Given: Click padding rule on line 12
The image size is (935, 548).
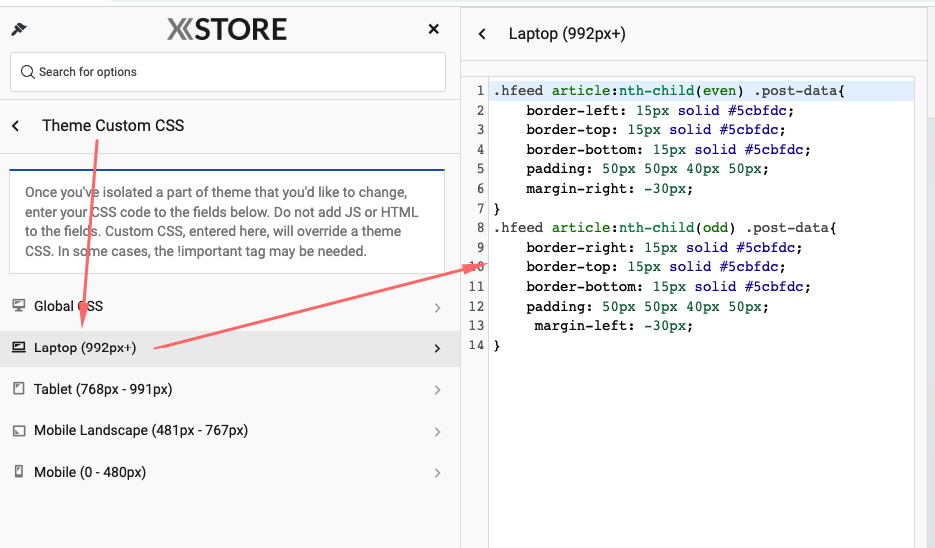Looking at the screenshot, I should [x=648, y=306].
